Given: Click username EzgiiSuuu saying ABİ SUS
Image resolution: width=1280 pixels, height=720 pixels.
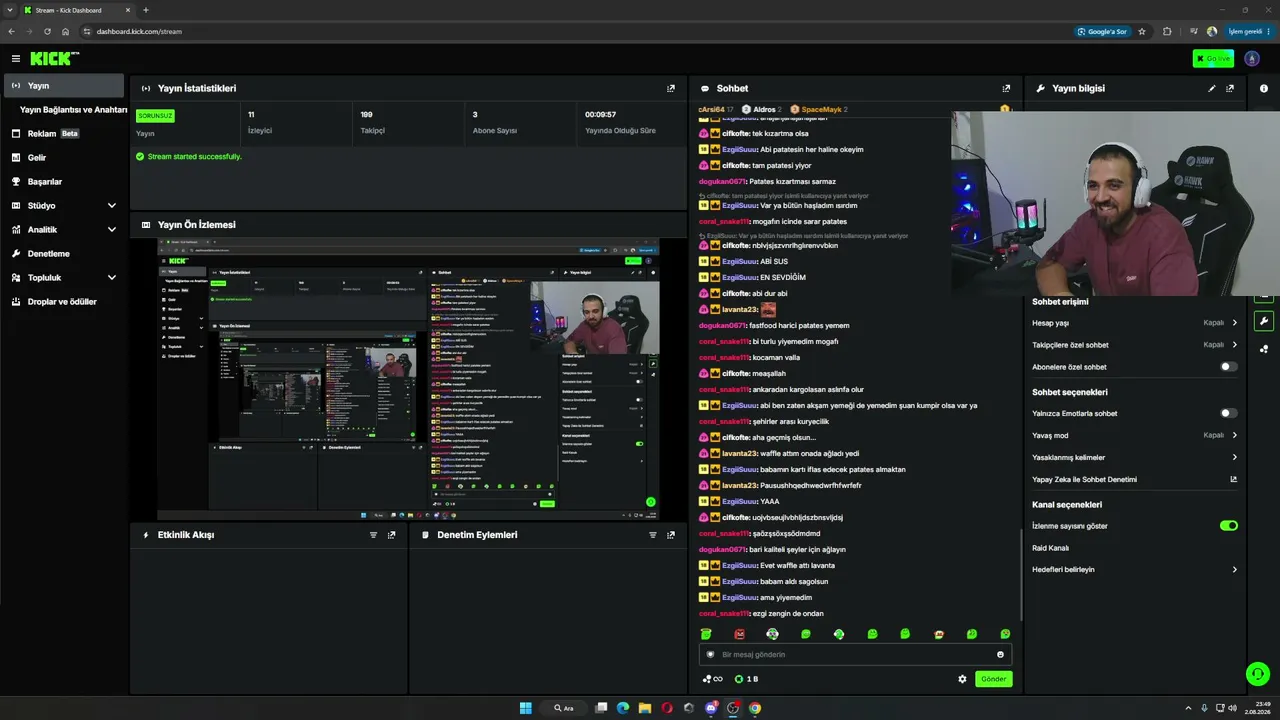Looking at the screenshot, I should [740, 261].
